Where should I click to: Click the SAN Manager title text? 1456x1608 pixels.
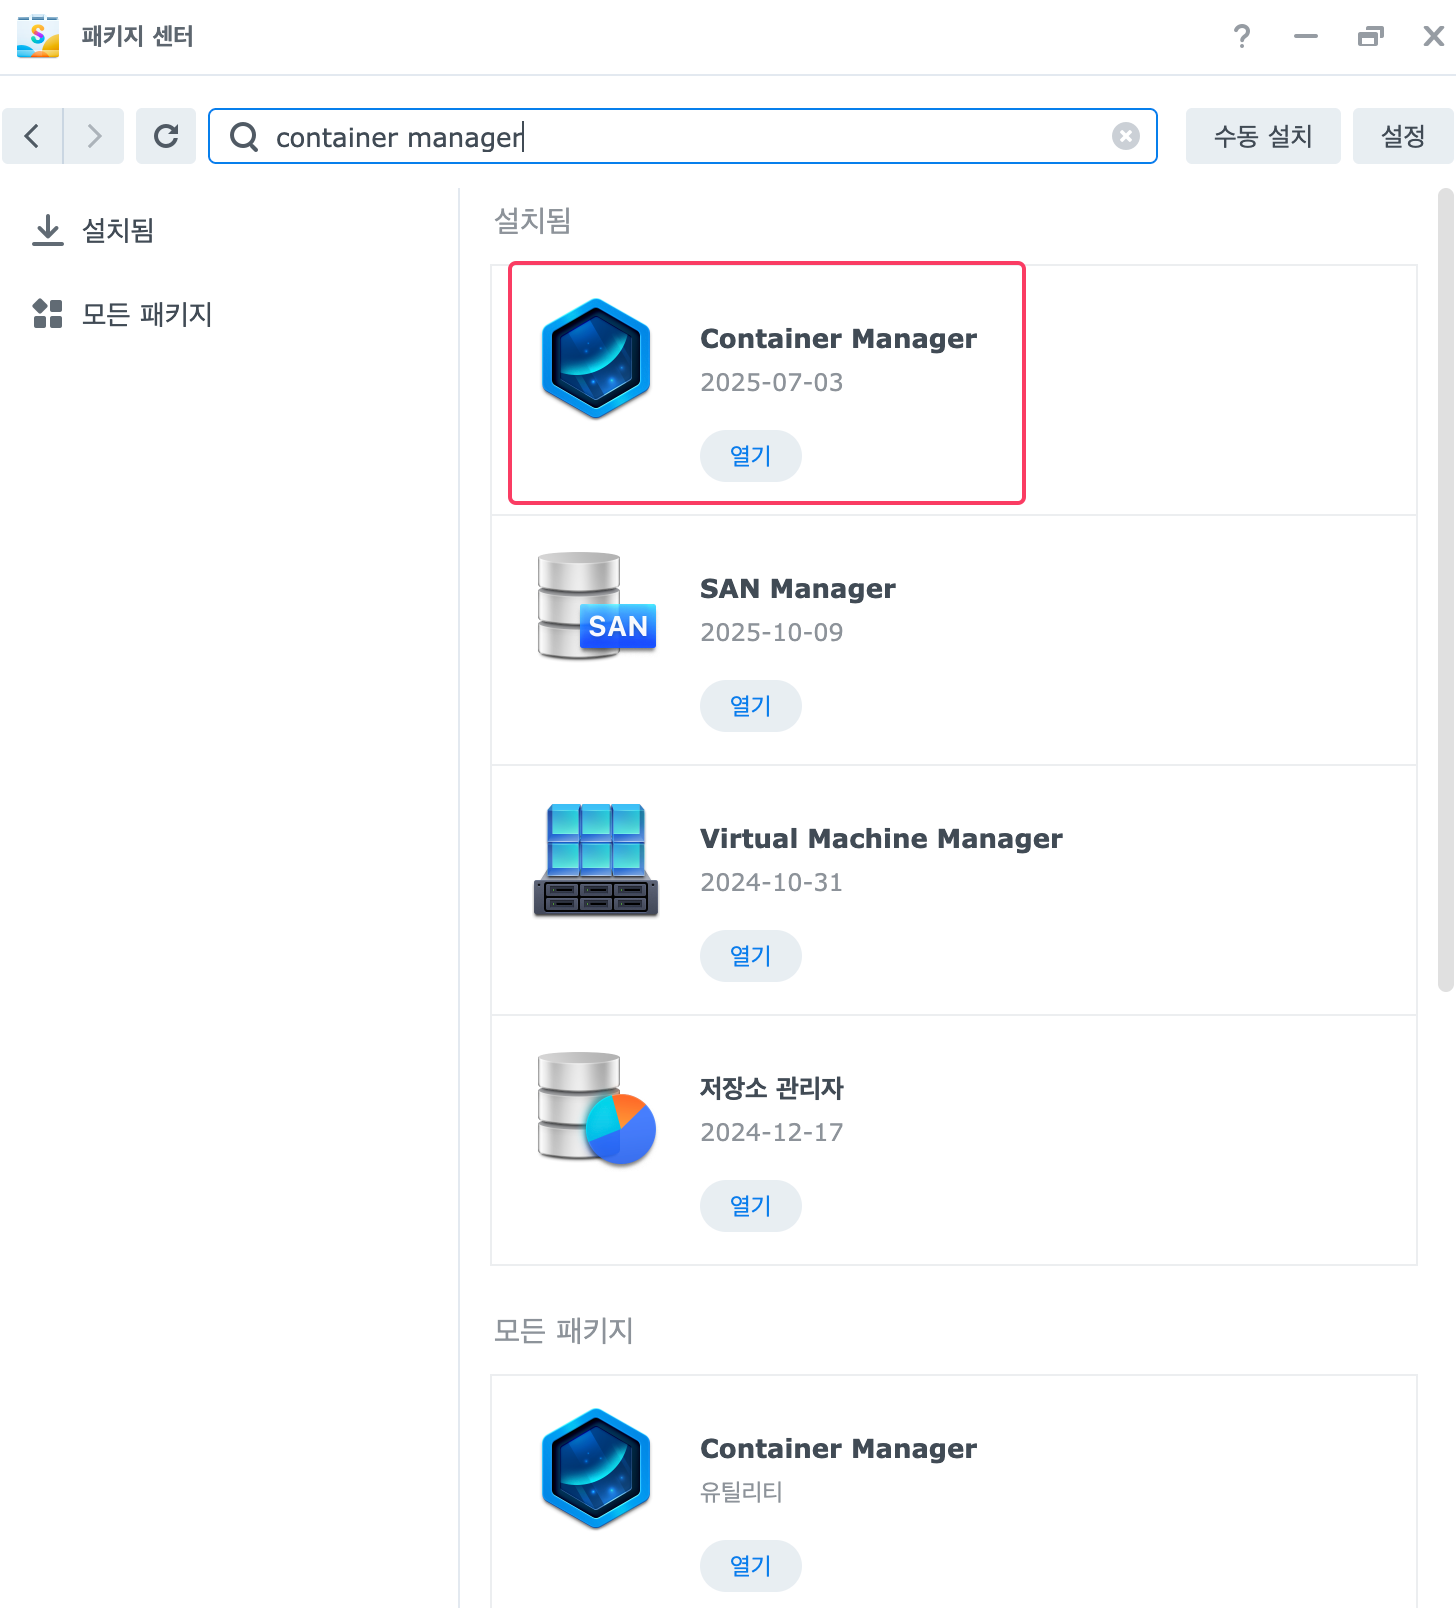coord(798,589)
